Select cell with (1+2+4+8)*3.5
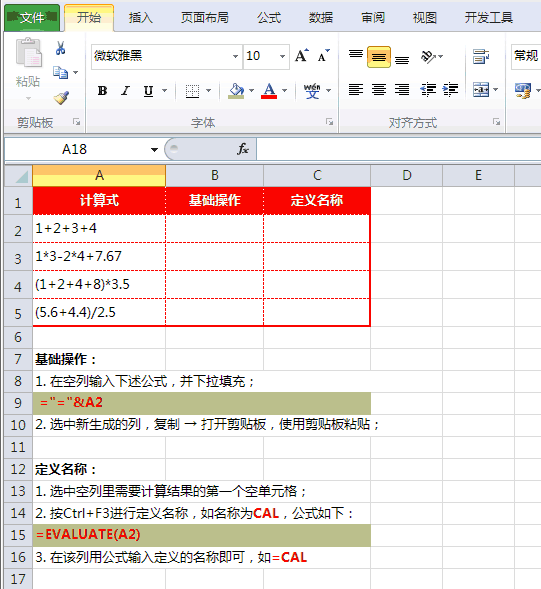The width and height of the screenshot is (541, 589). 99,284
